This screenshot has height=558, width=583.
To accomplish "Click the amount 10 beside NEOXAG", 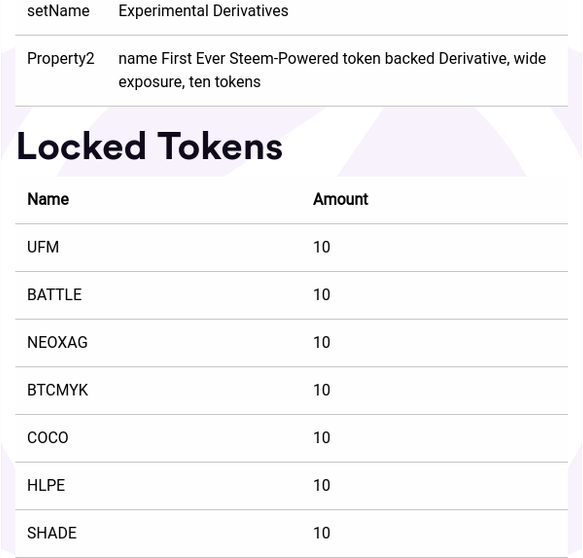I will click(322, 342).
